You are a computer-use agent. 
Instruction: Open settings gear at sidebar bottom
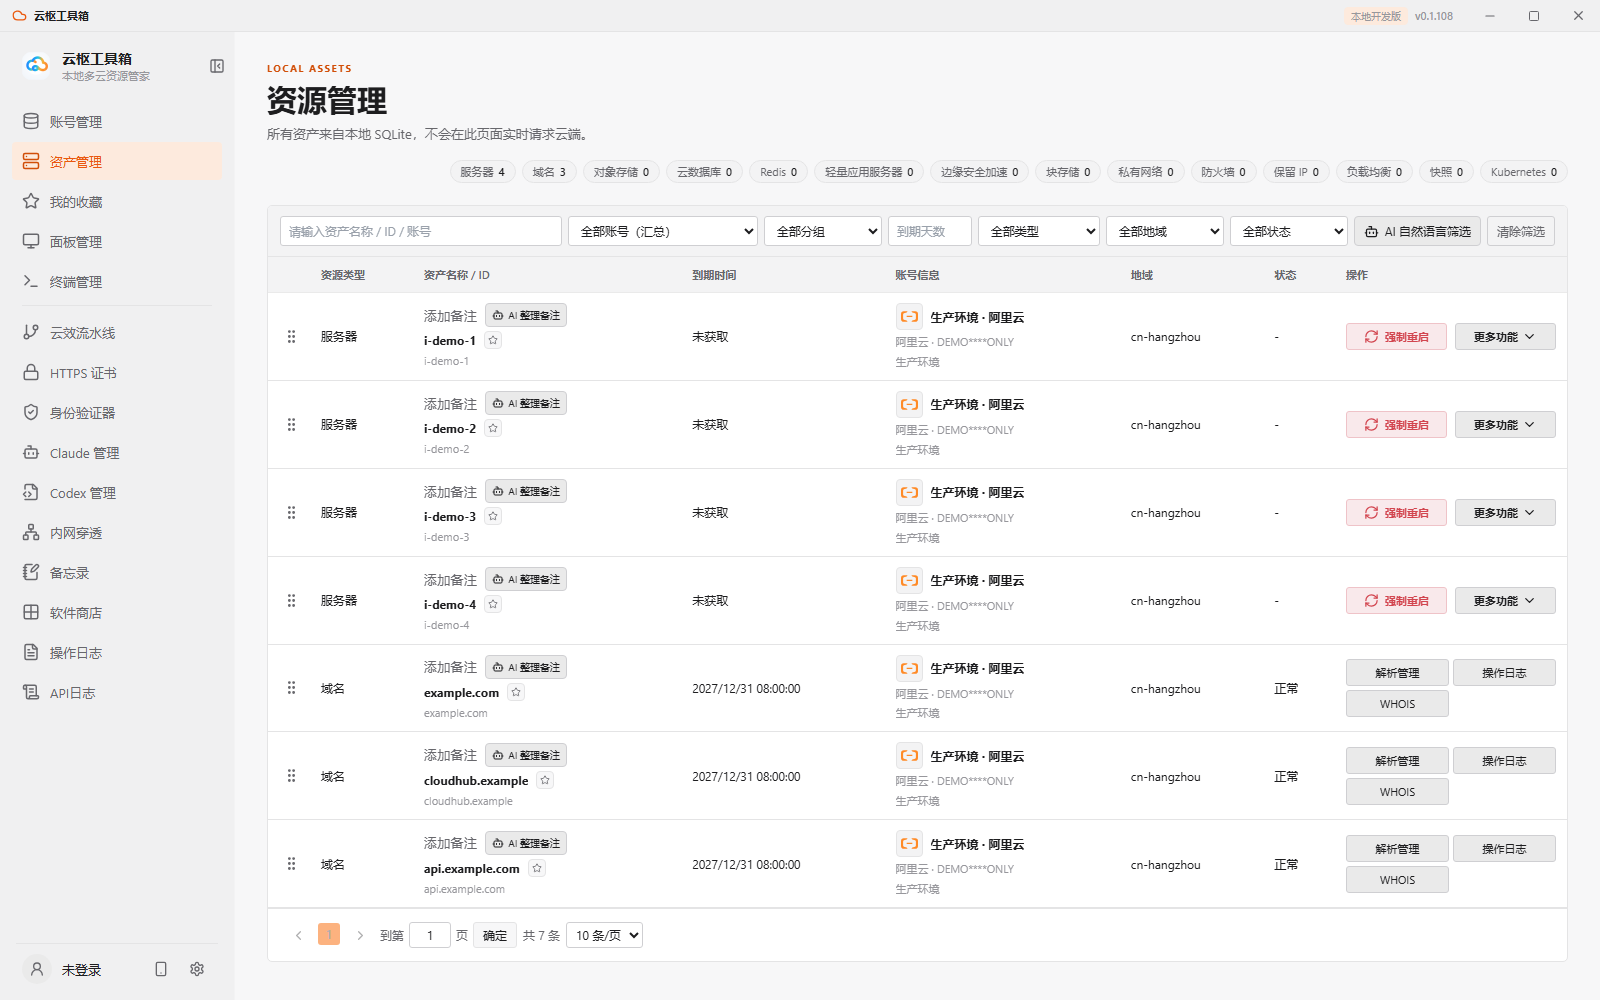pyautogui.click(x=197, y=969)
